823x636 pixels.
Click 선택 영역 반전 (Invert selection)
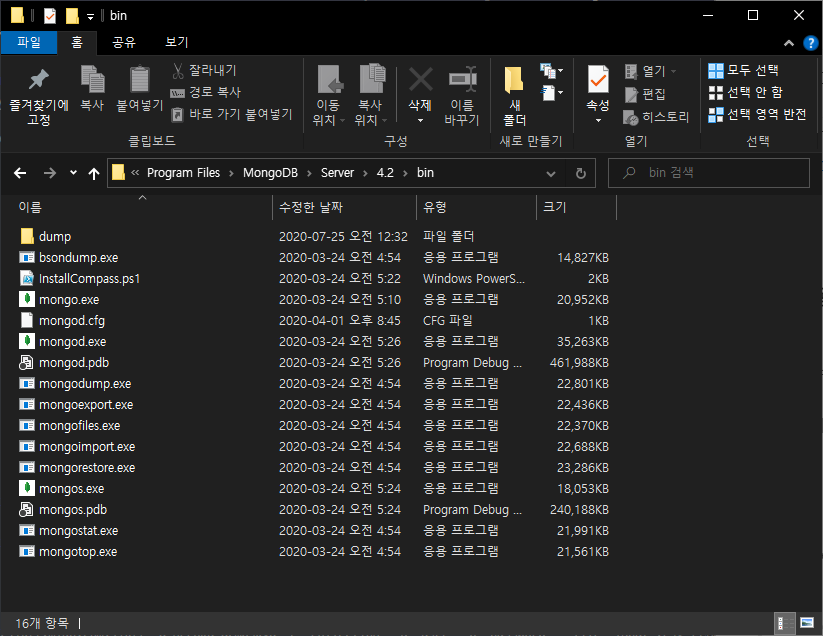pos(757,114)
